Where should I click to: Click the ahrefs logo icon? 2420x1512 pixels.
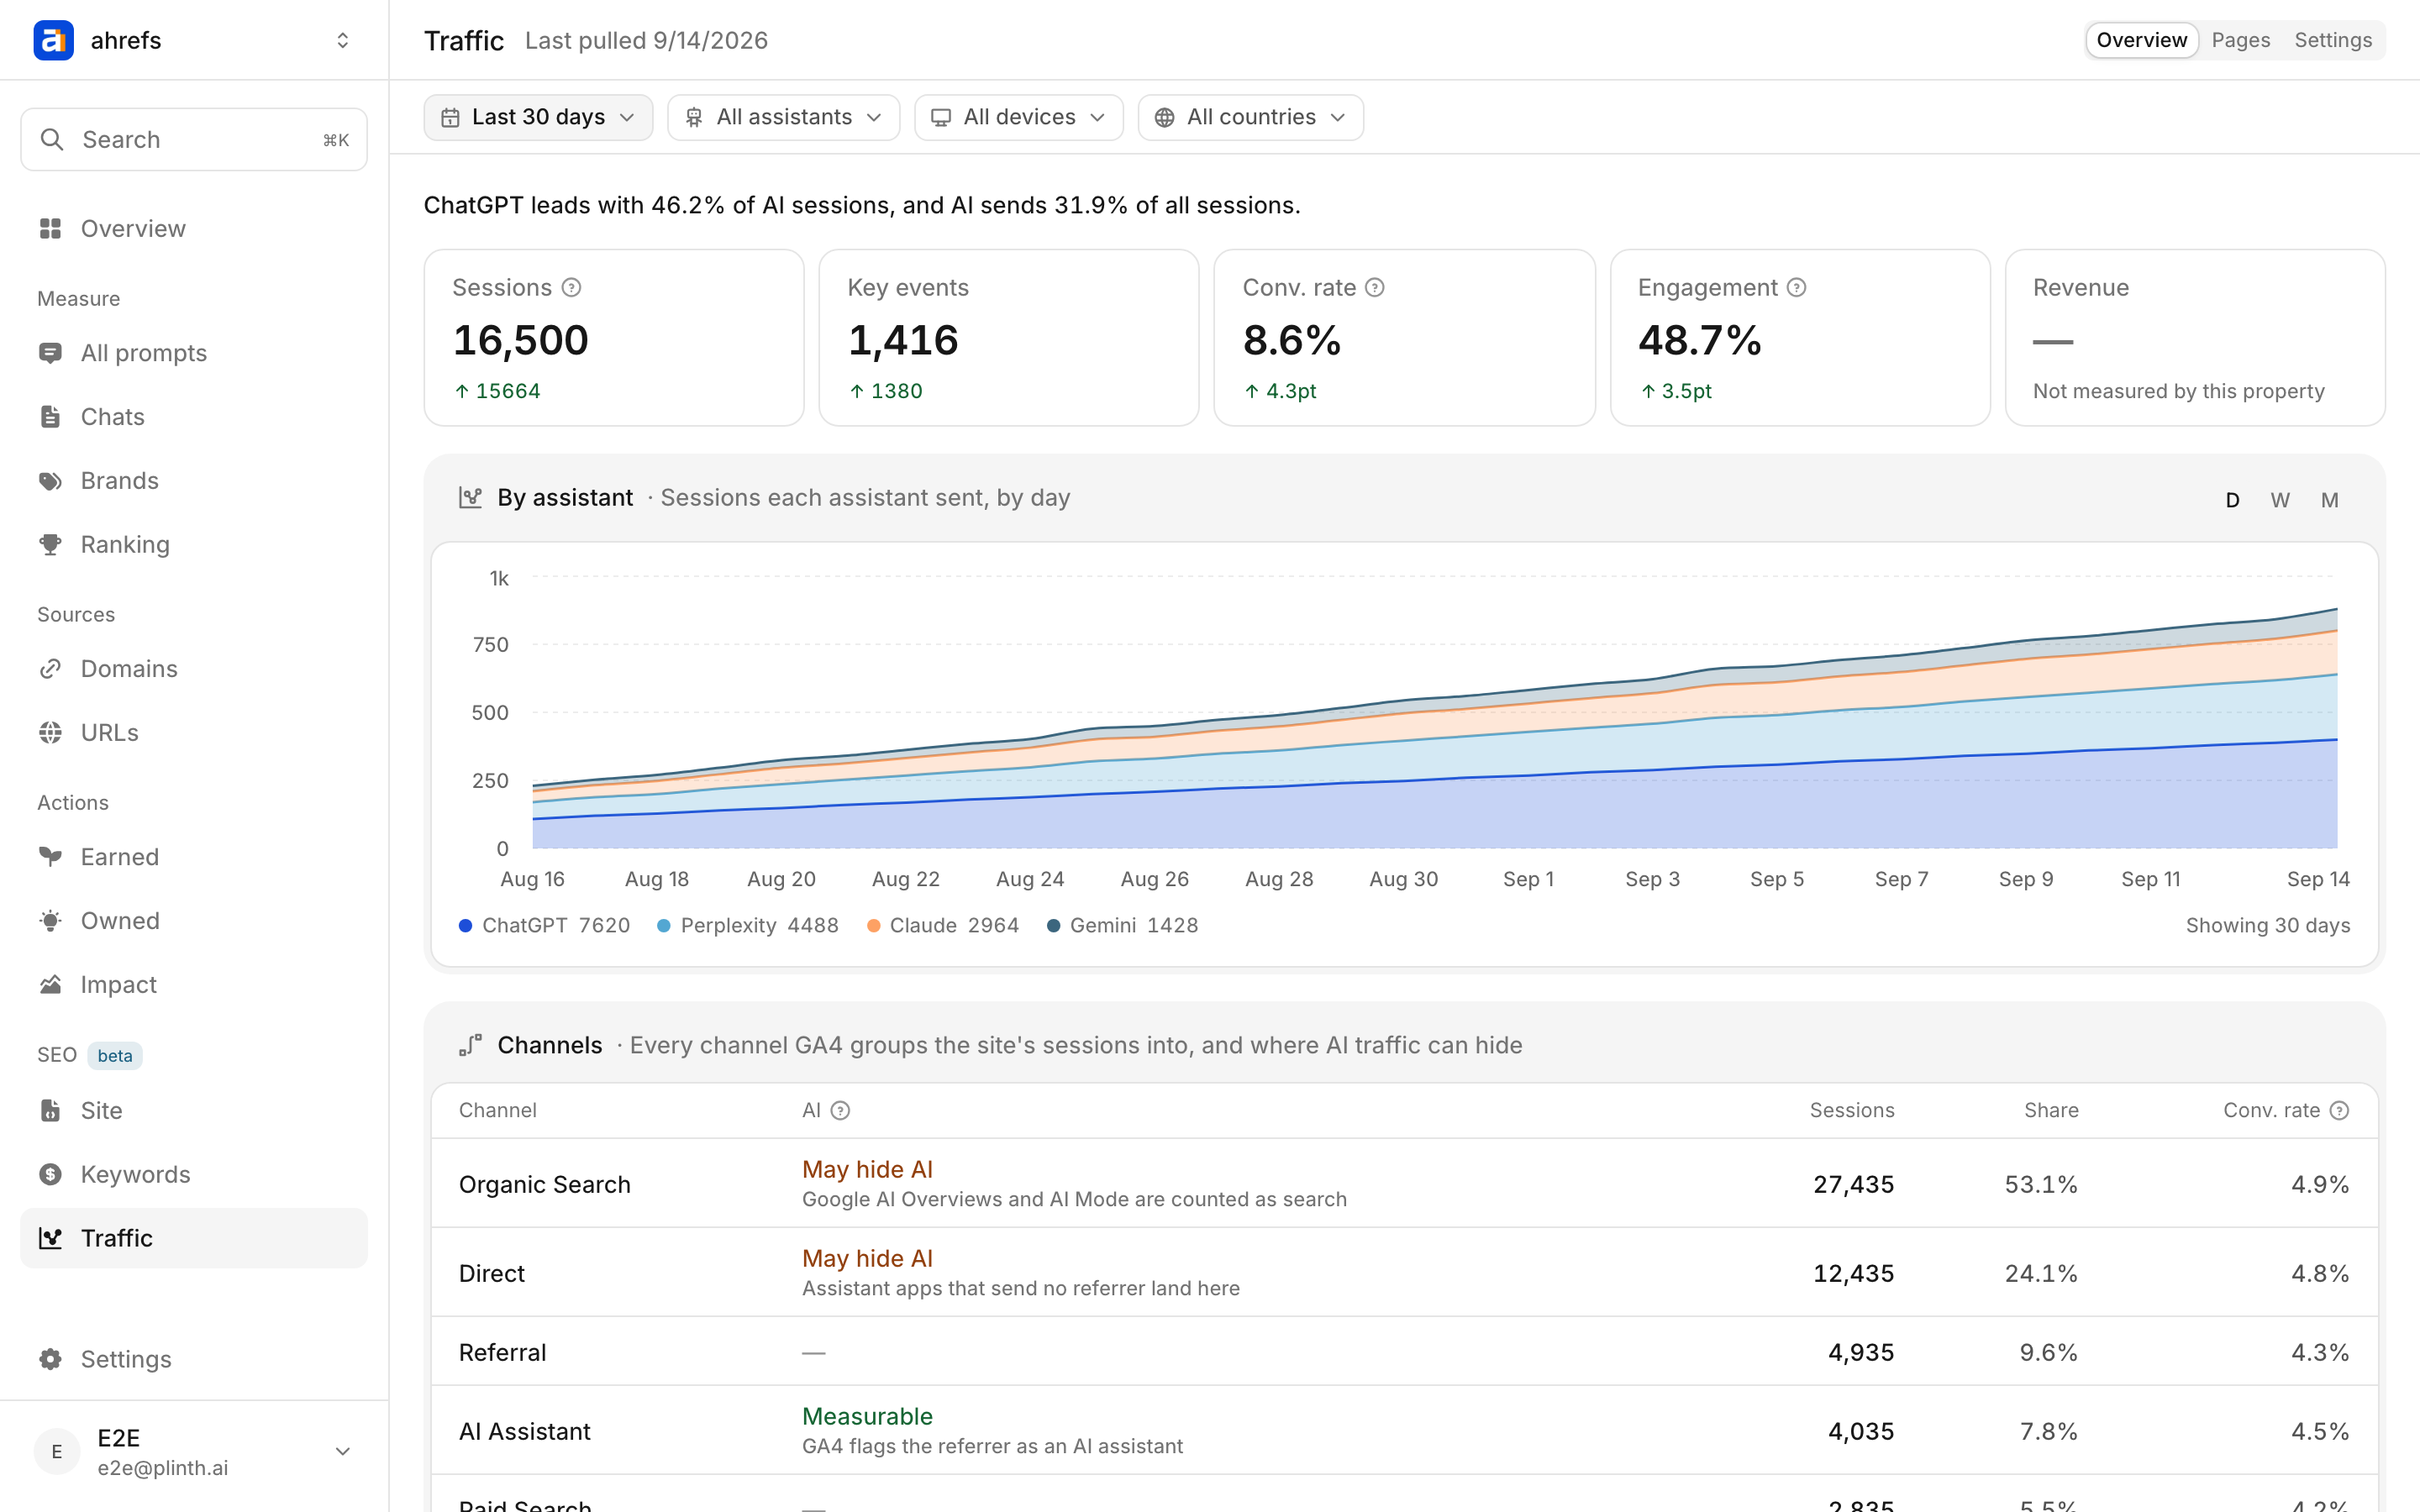coord(53,40)
